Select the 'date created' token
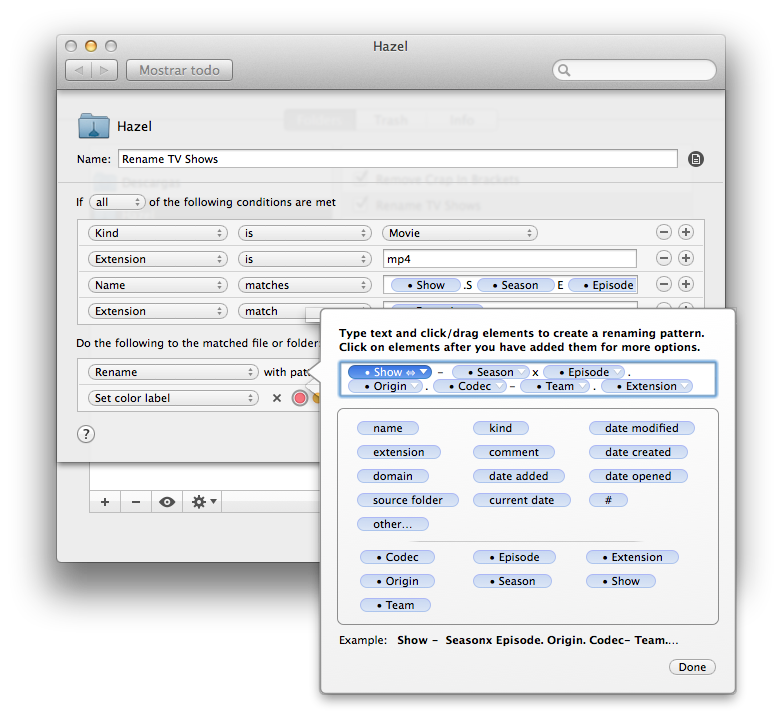Viewport: 782px width, 714px height. pyautogui.click(x=638, y=452)
